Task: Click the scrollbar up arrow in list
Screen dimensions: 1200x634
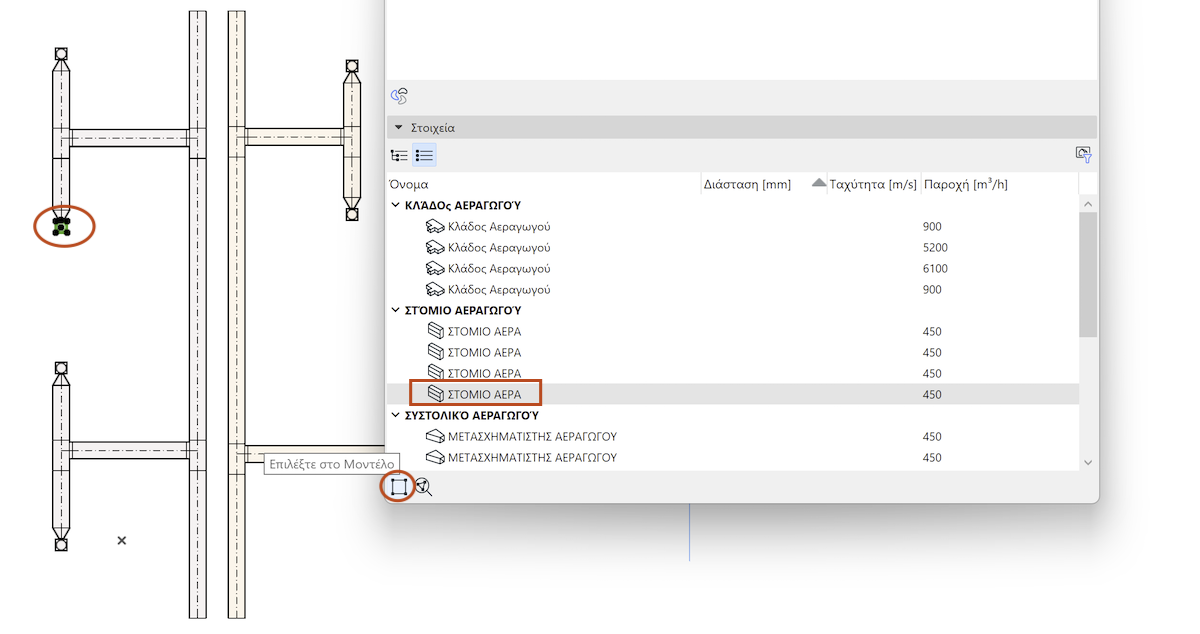Action: pyautogui.click(x=1088, y=203)
